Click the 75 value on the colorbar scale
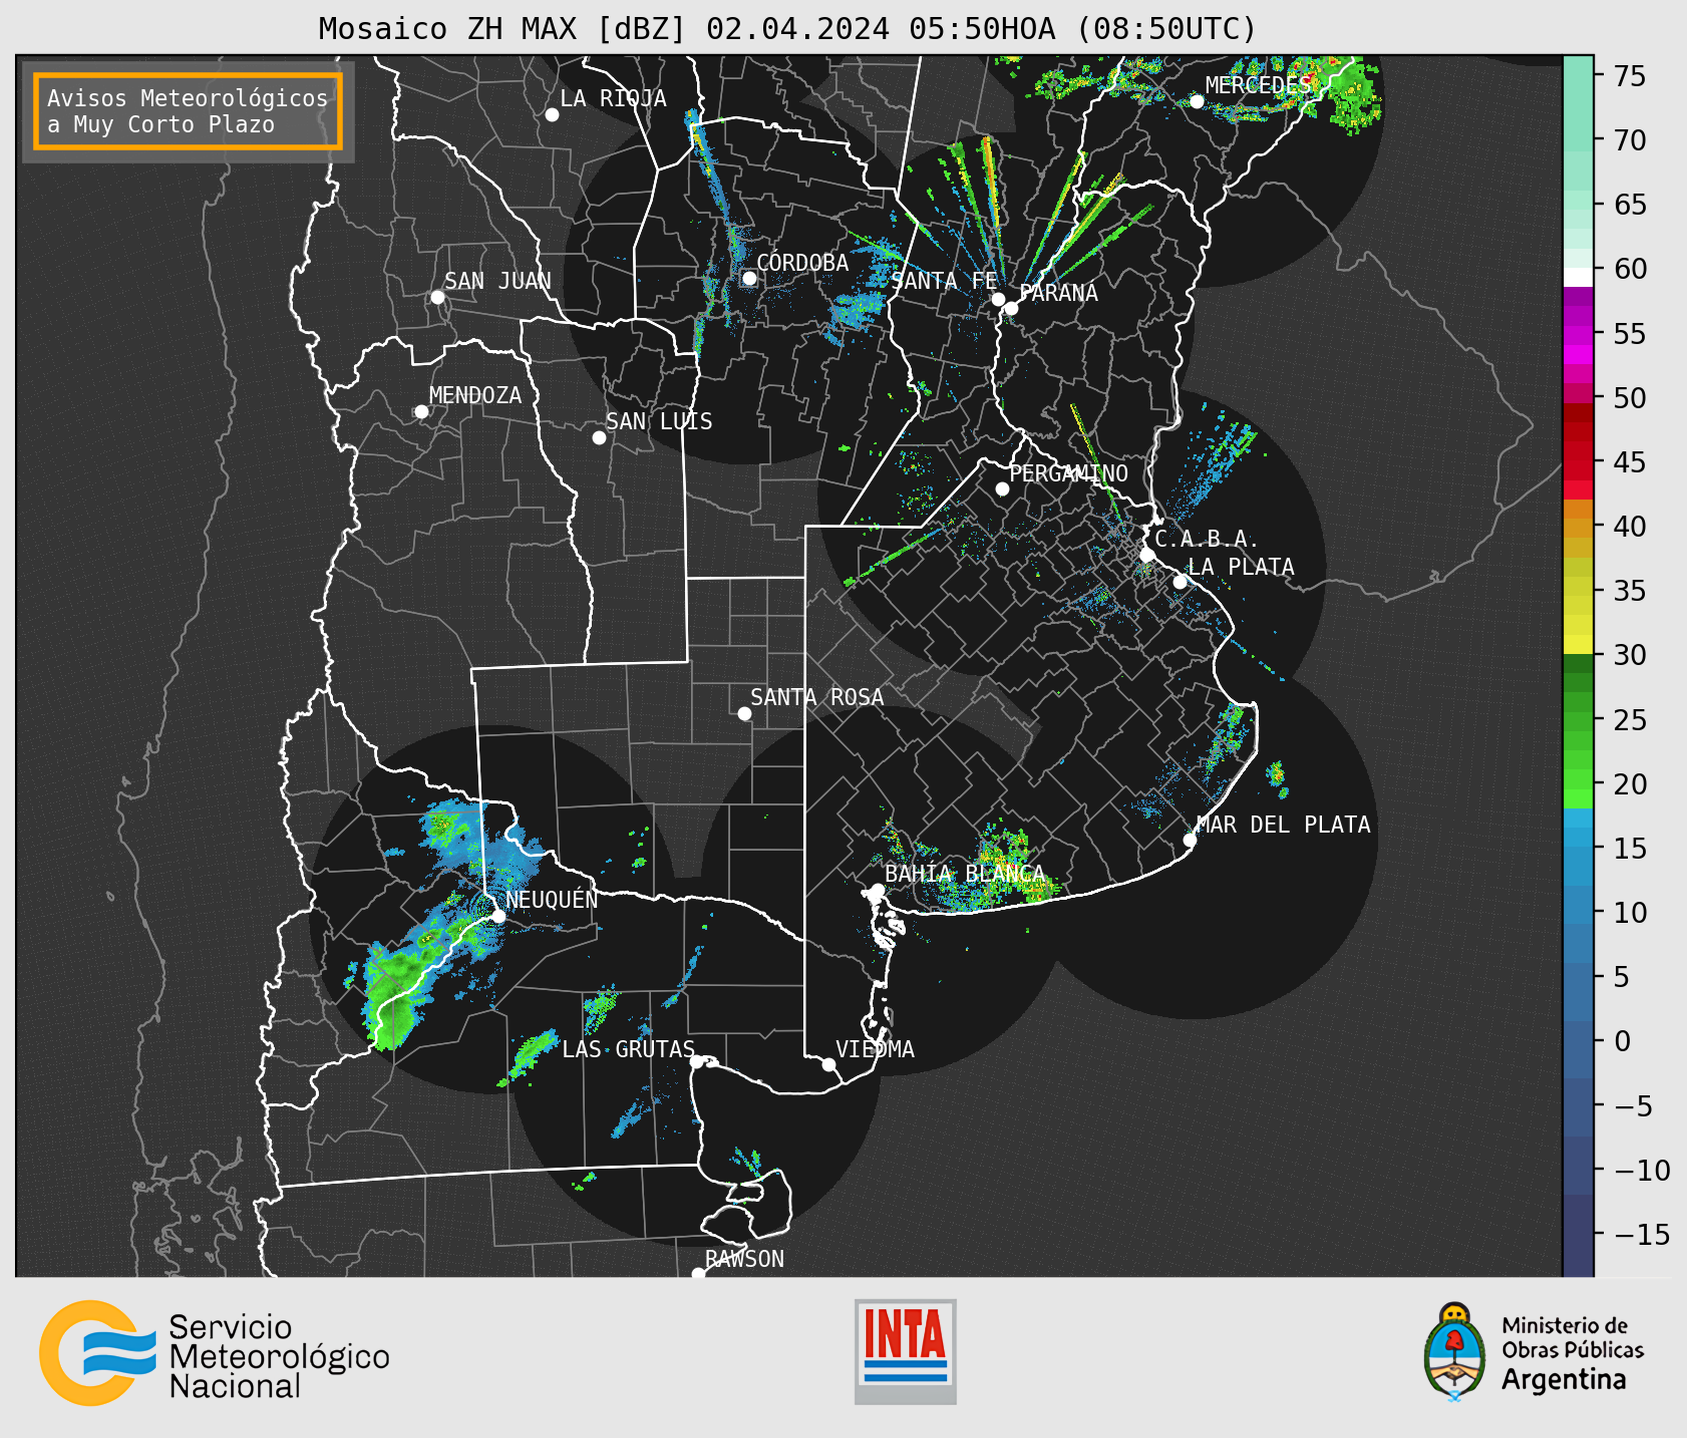The width and height of the screenshot is (1687, 1438). click(1629, 76)
